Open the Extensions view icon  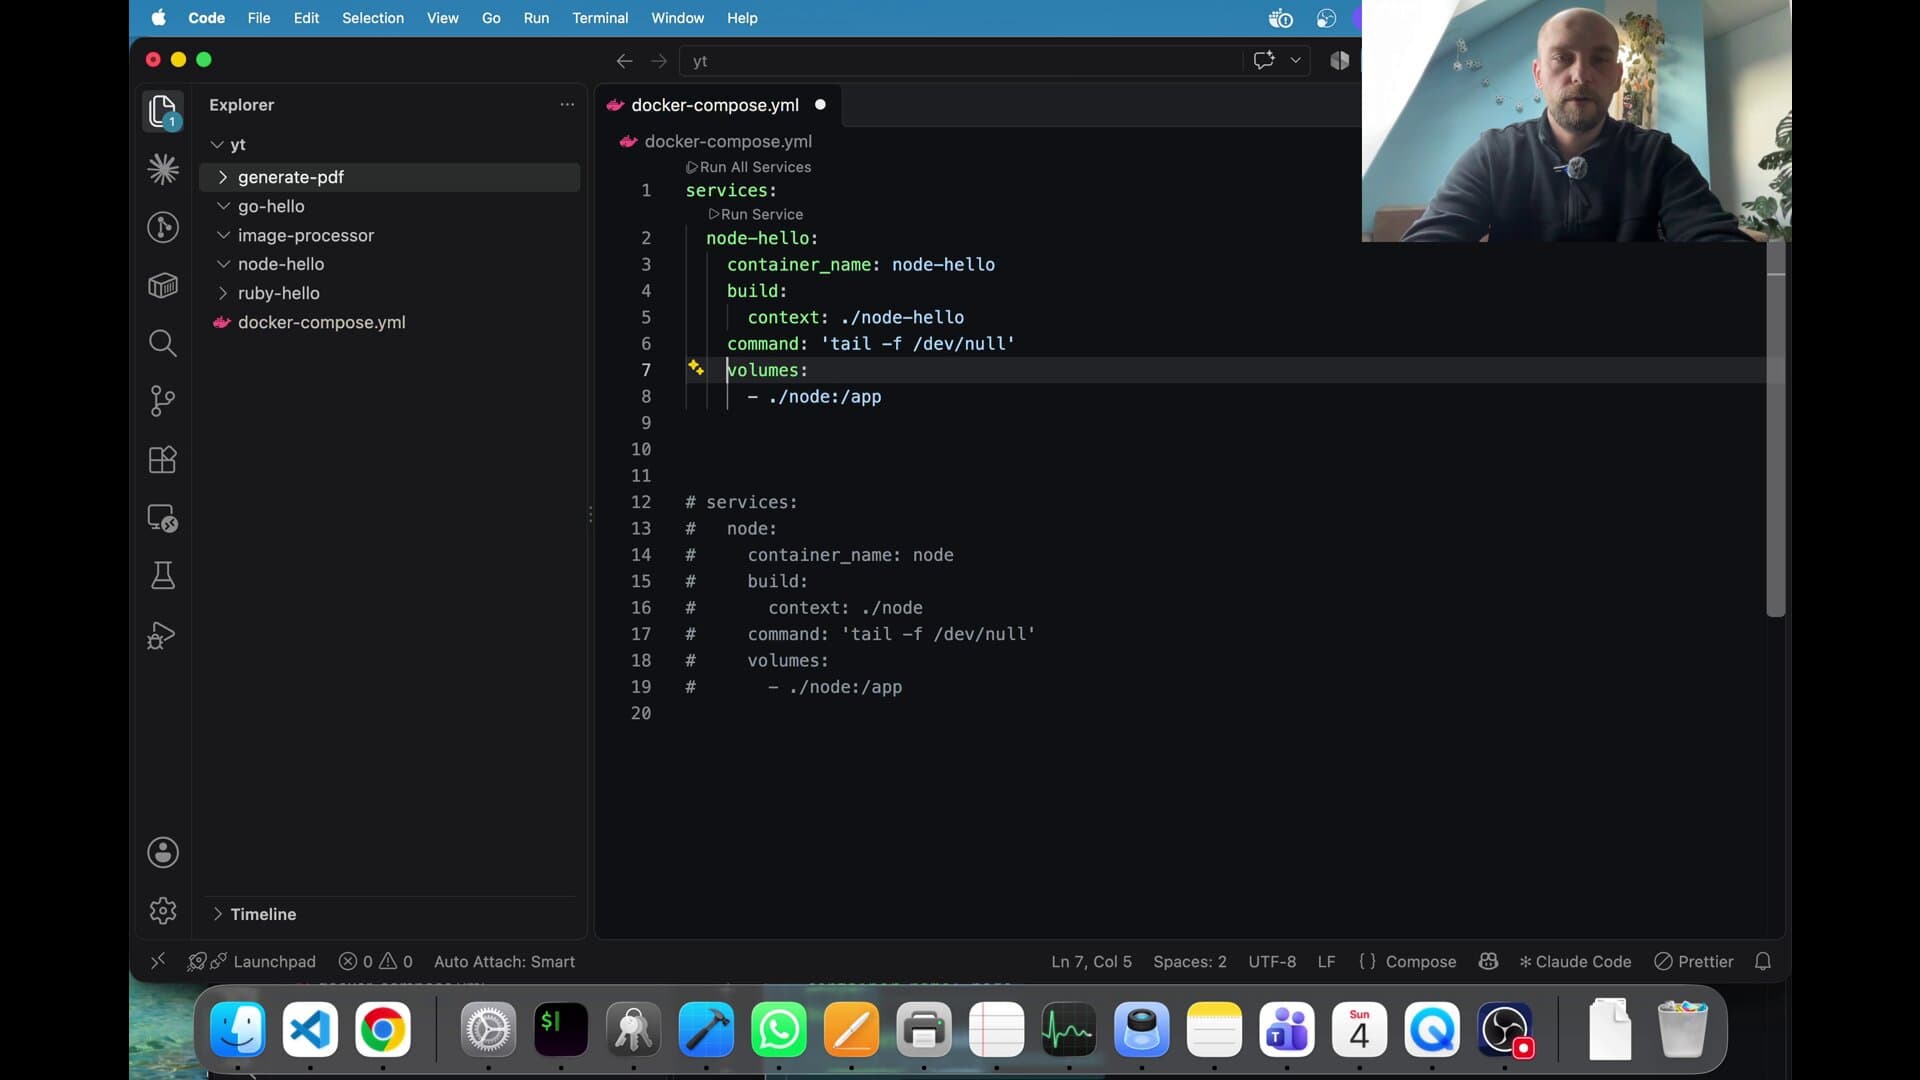163,459
